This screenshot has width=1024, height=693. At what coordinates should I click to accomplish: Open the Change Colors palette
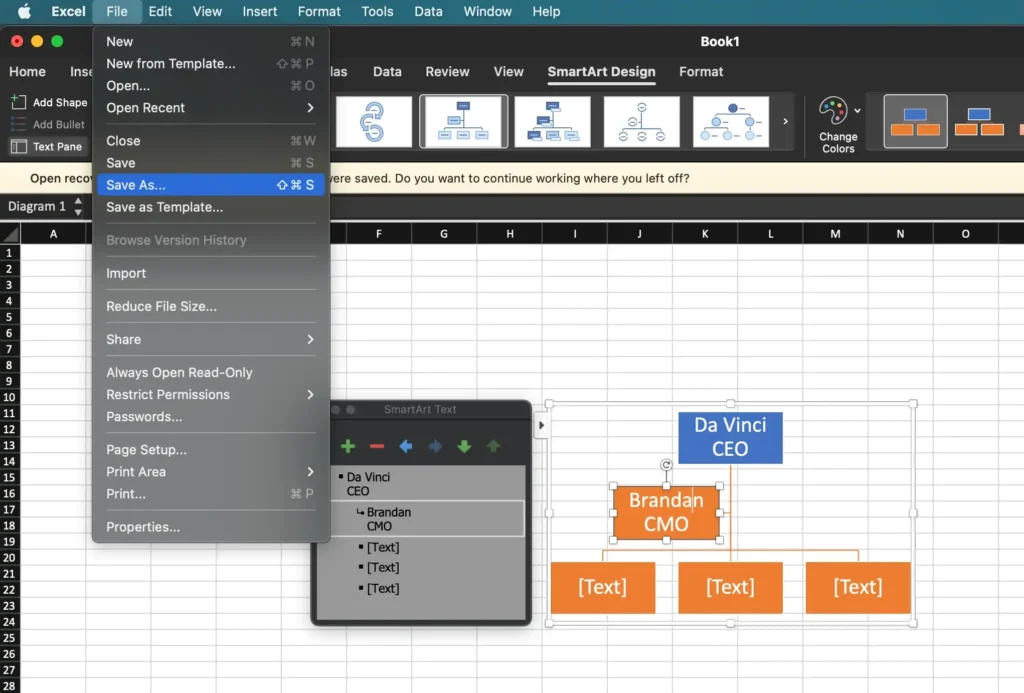pyautogui.click(x=839, y=125)
